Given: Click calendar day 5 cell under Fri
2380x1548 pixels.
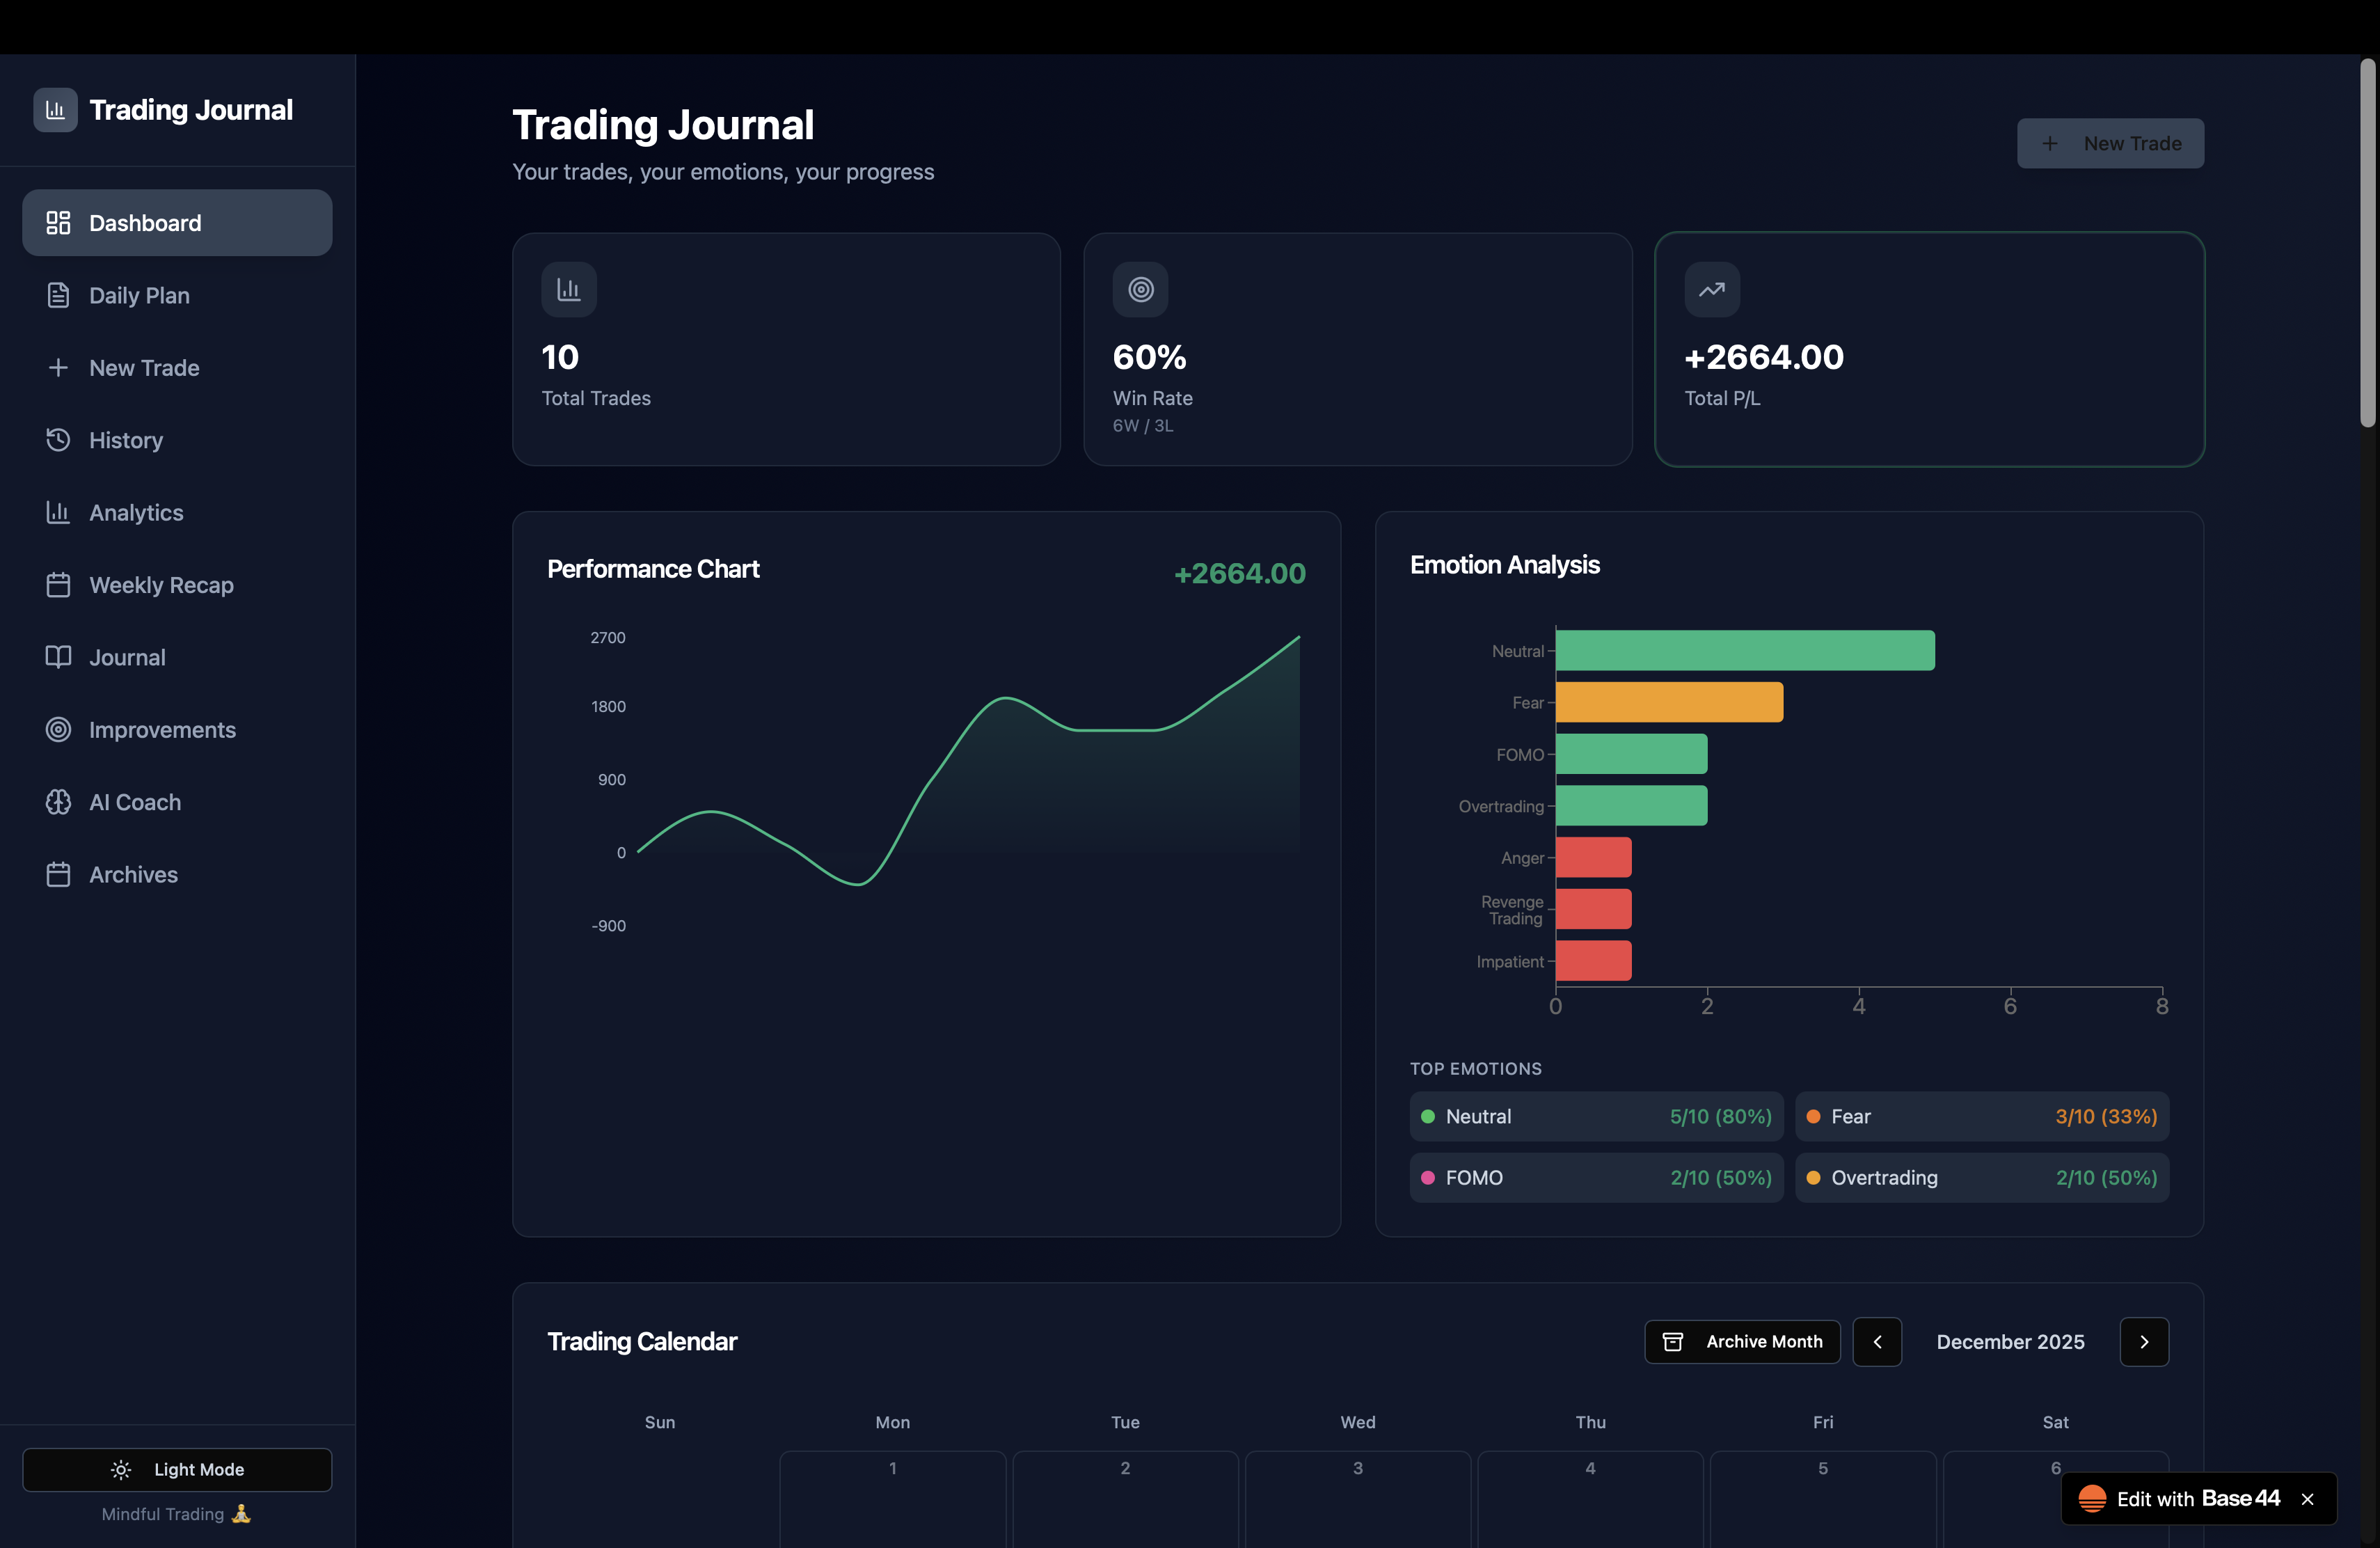Looking at the screenshot, I should (x=1823, y=1499).
